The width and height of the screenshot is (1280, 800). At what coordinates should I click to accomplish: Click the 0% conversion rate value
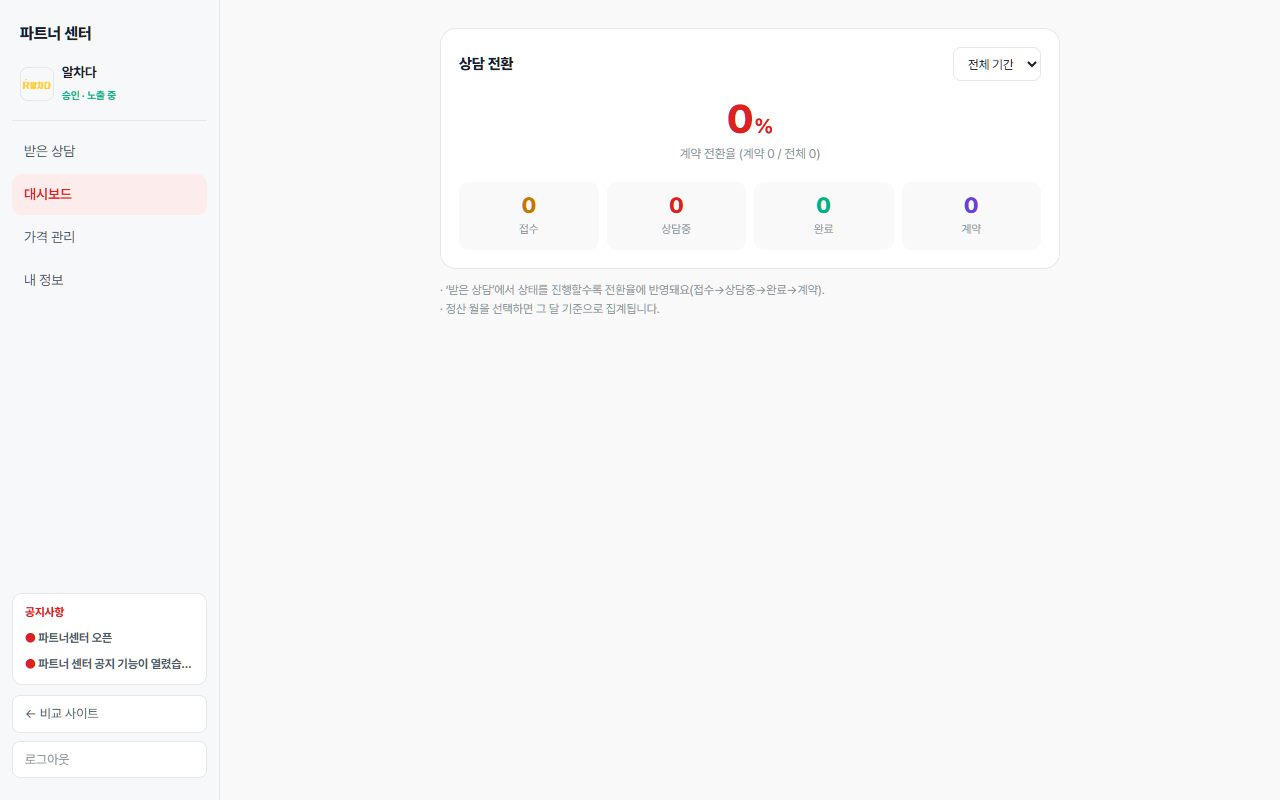coord(750,120)
